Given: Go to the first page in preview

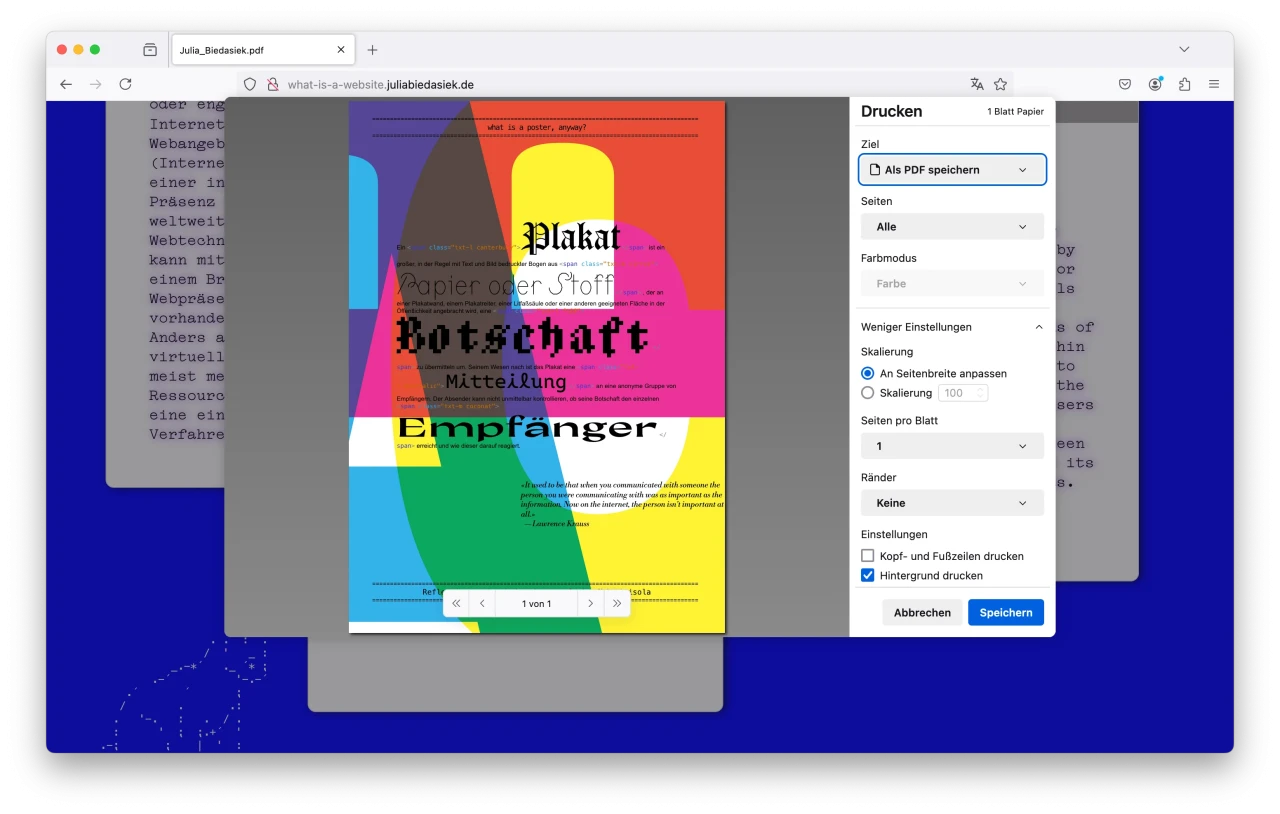Looking at the screenshot, I should point(456,604).
